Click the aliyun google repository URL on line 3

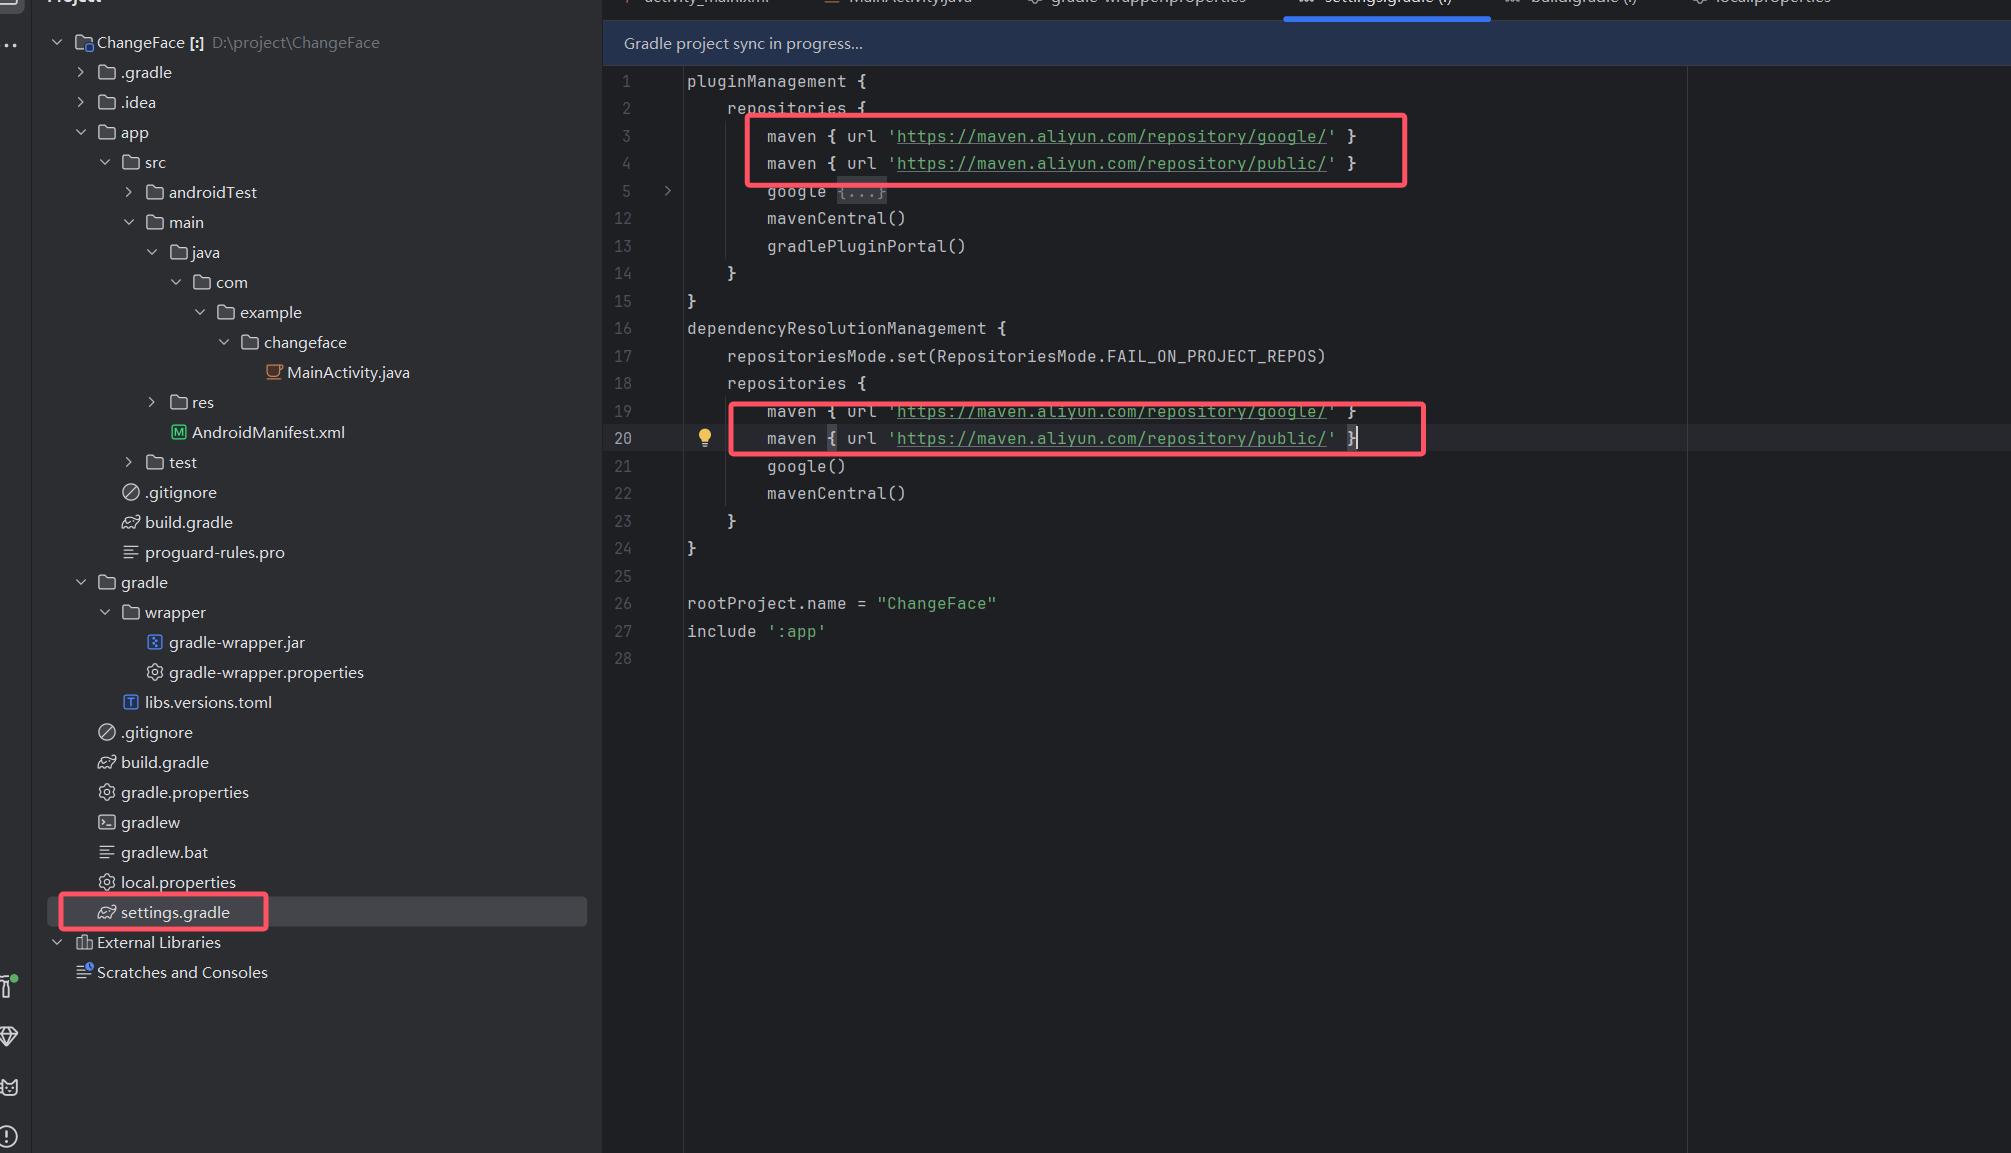click(1111, 136)
